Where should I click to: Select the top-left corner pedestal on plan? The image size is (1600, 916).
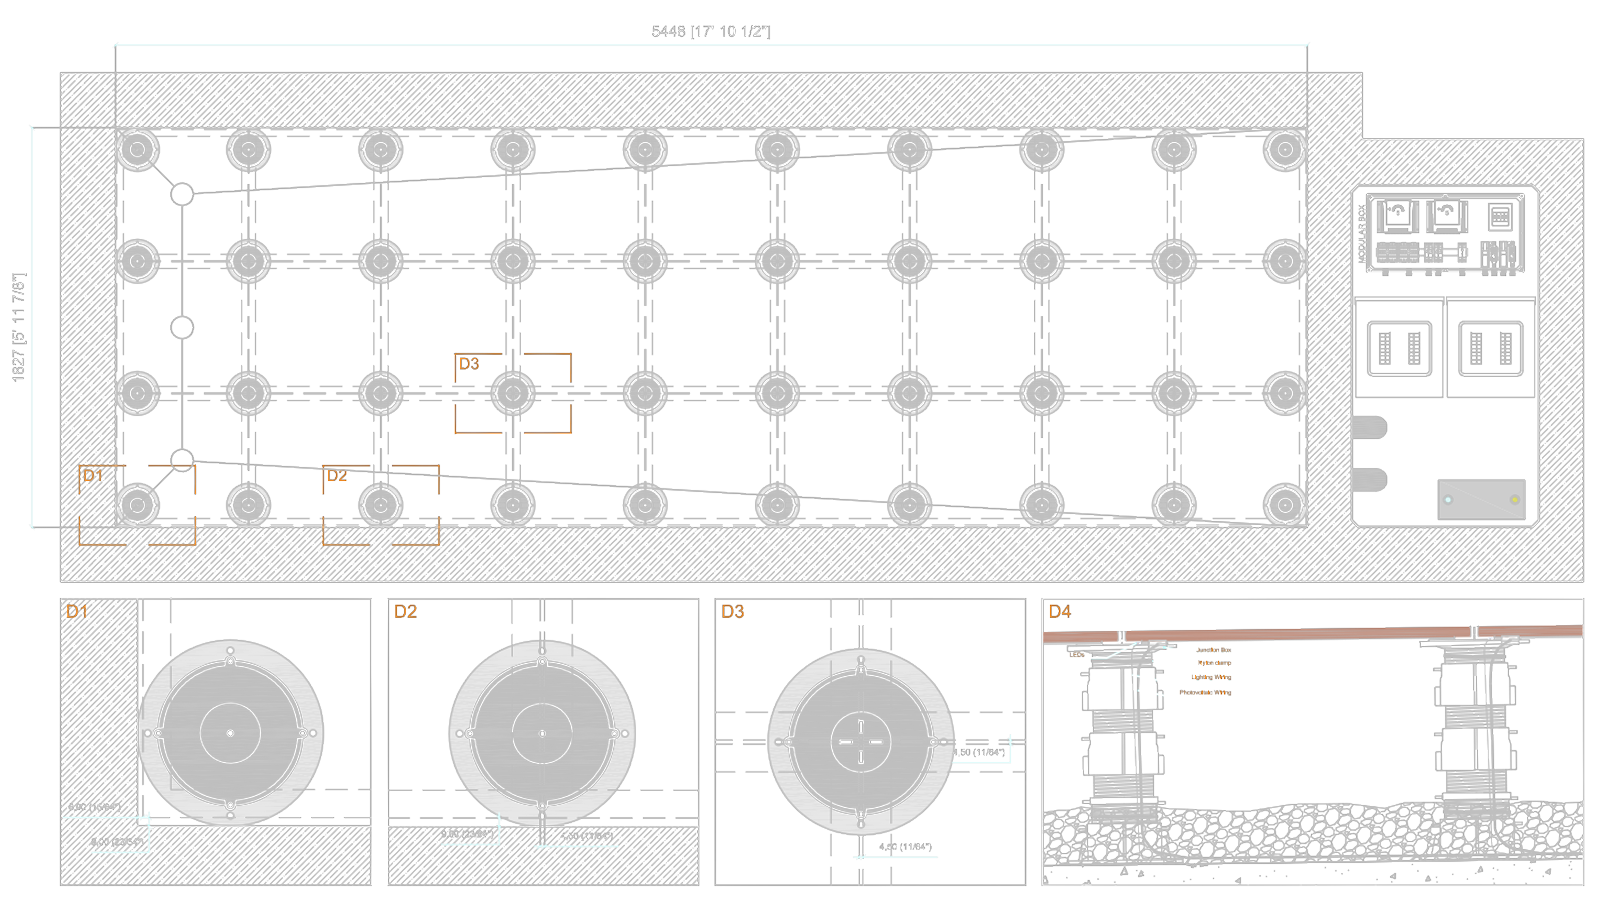coord(138,150)
